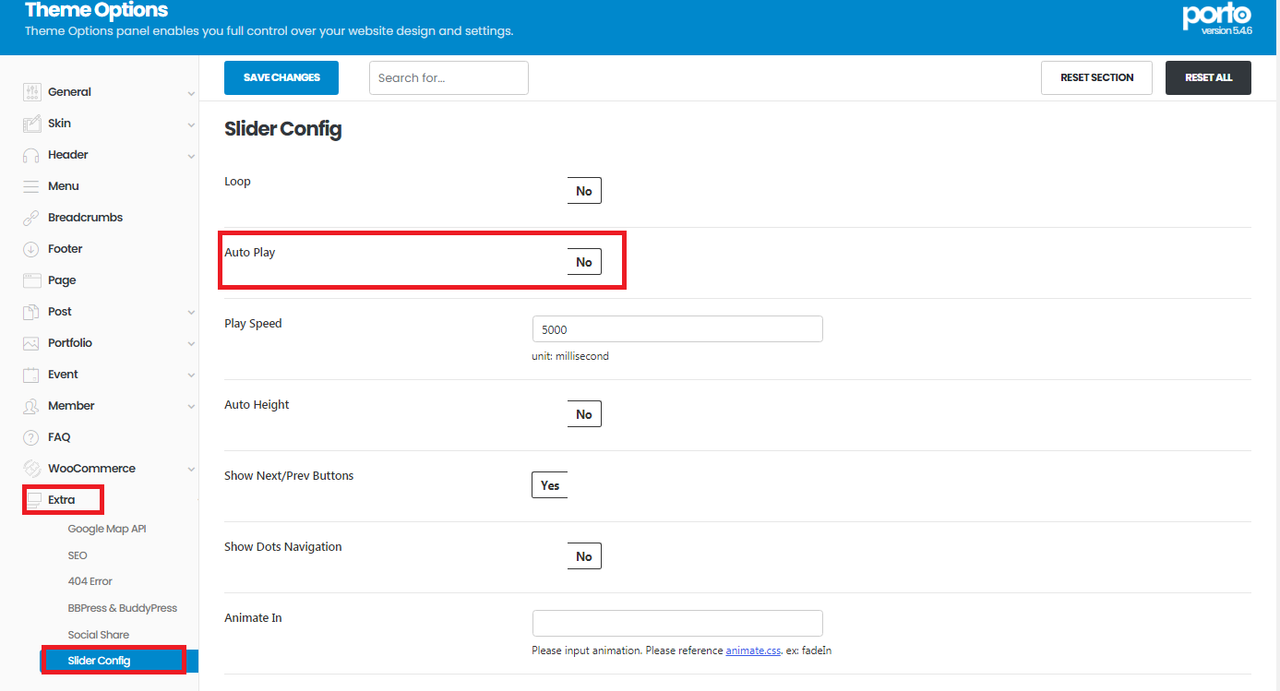Screen dimensions: 1280x691
Task: Click the General sliders icon in sidebar
Action: tap(31, 92)
